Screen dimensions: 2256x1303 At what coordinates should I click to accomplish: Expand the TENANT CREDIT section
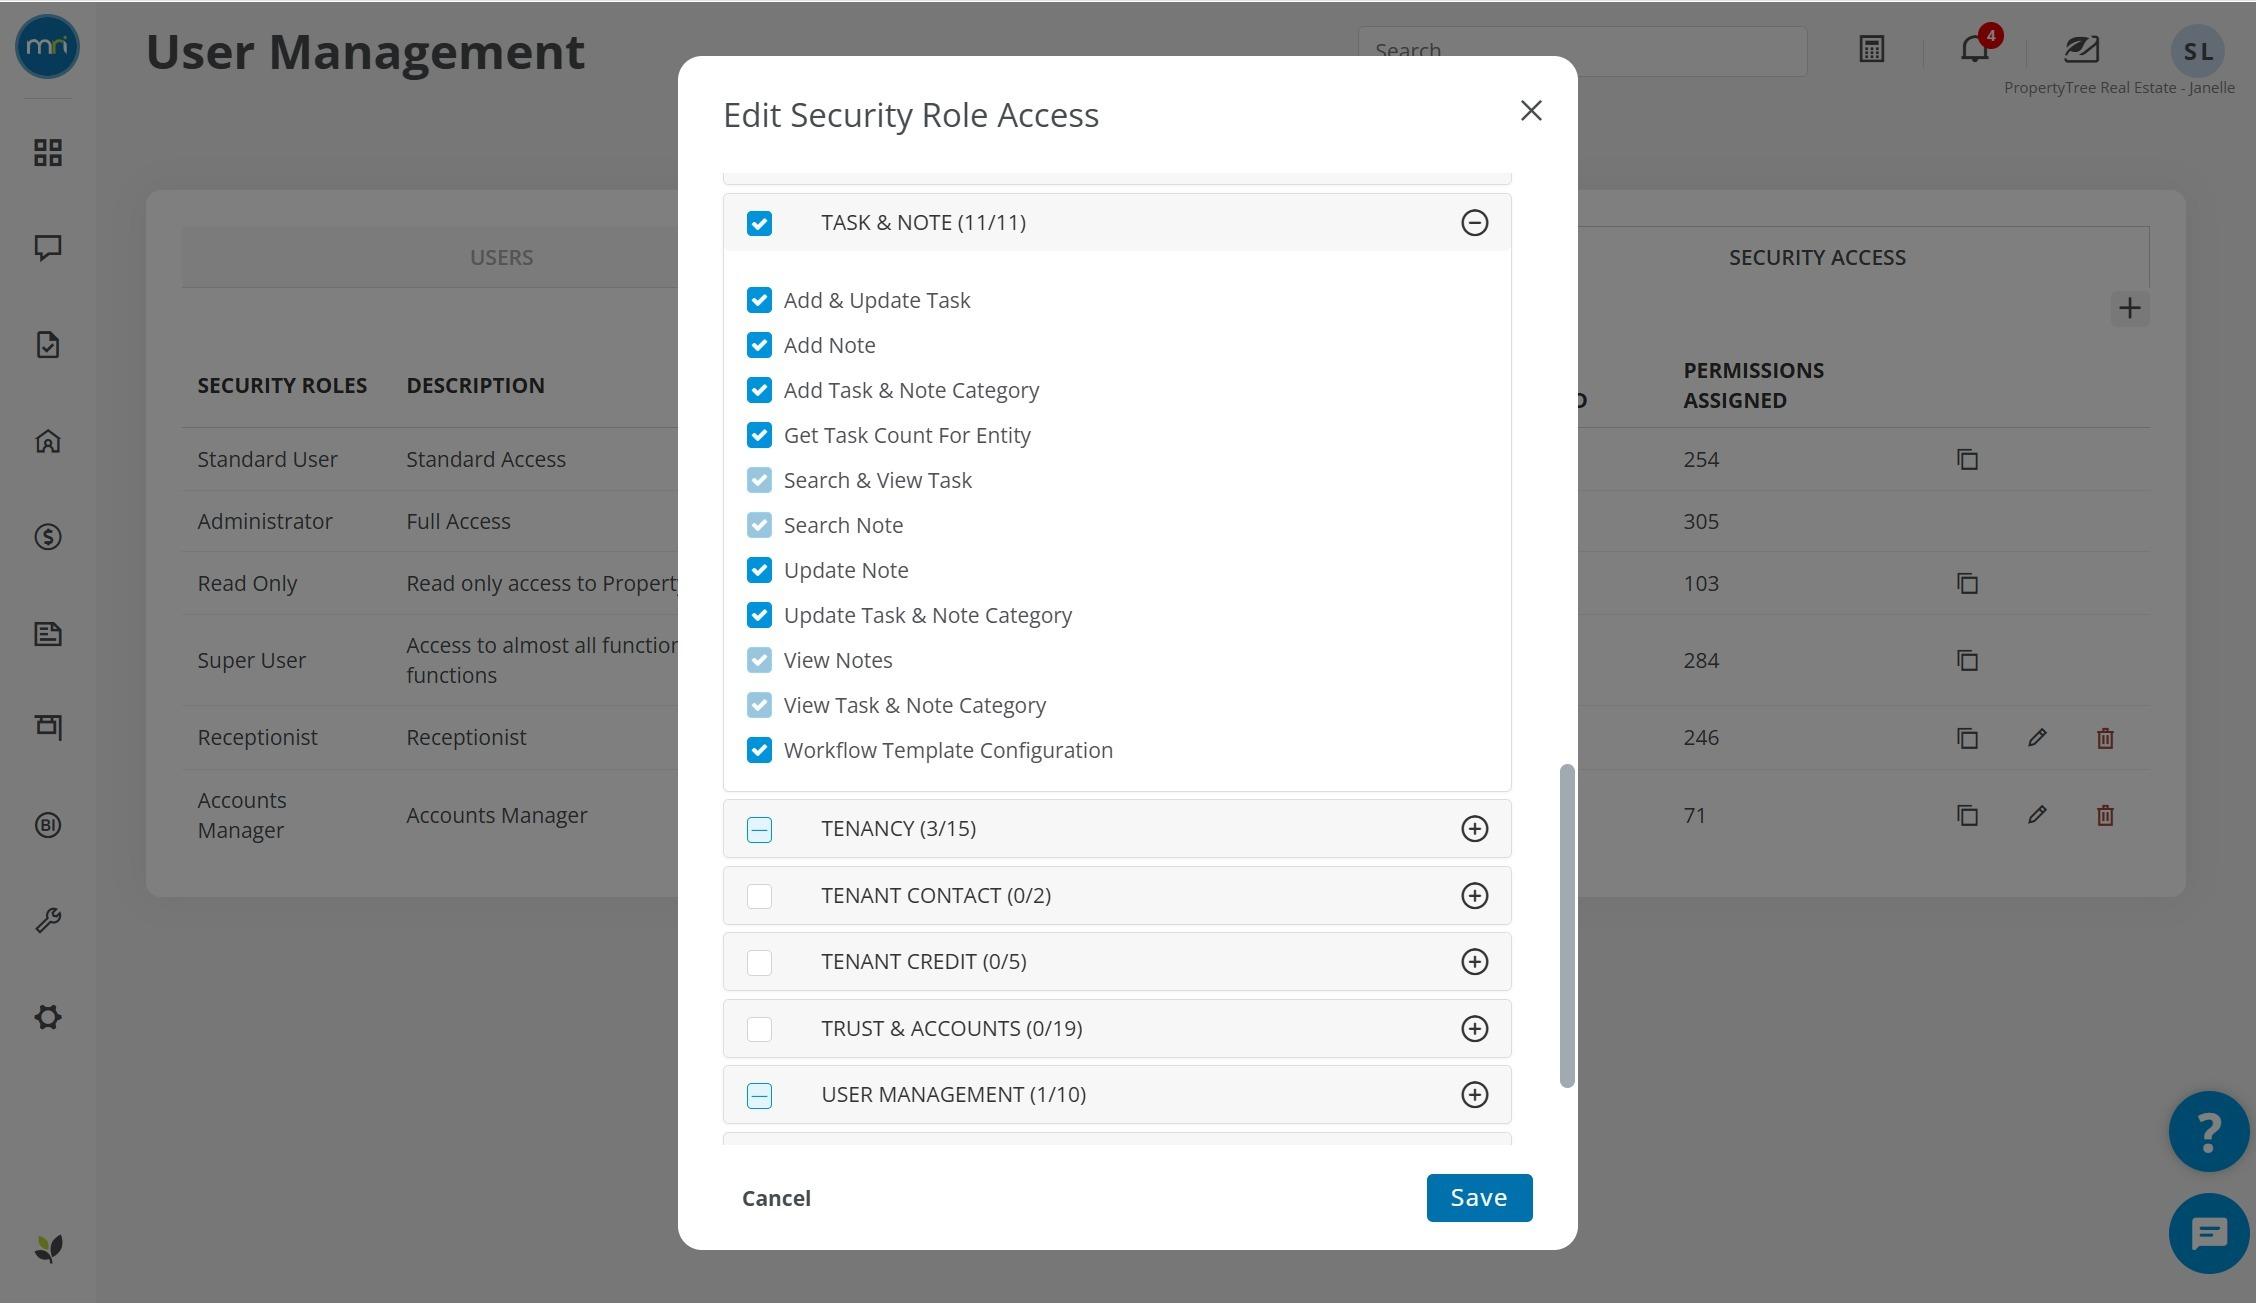point(1474,962)
